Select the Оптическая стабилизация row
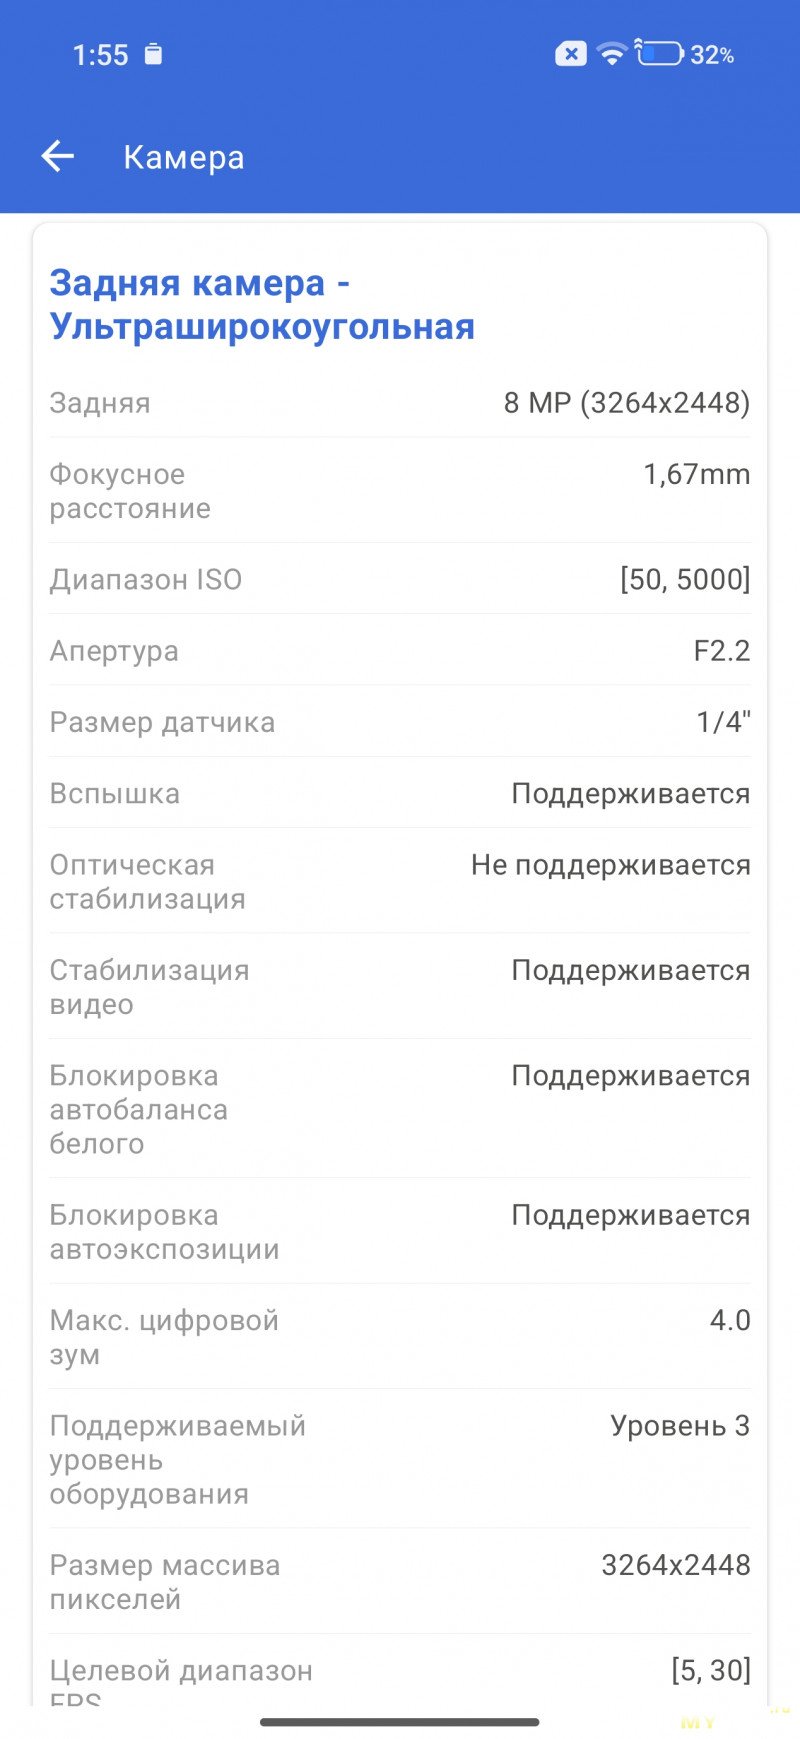The image size is (800, 1739). click(400, 882)
